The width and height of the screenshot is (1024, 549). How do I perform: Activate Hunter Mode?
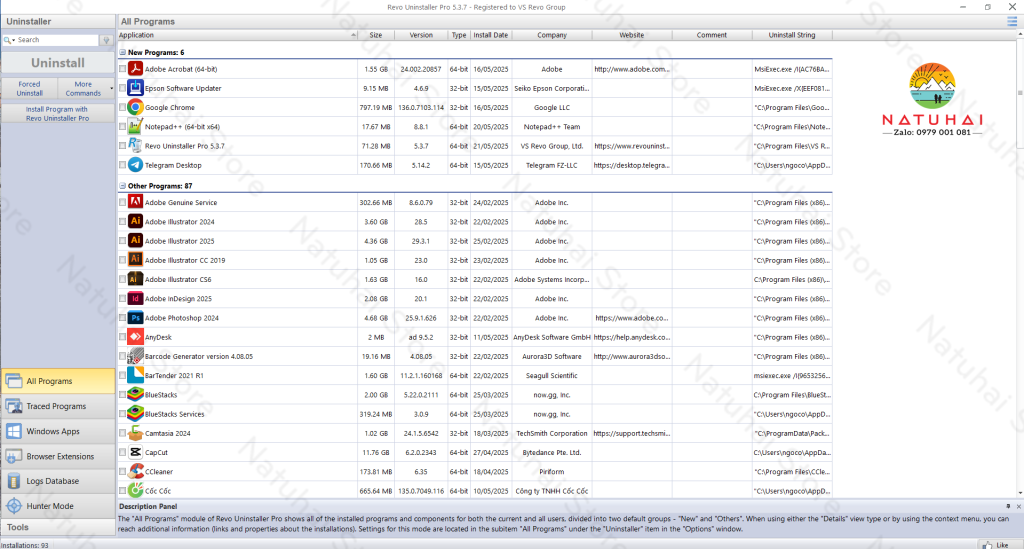pyautogui.click(x=58, y=506)
